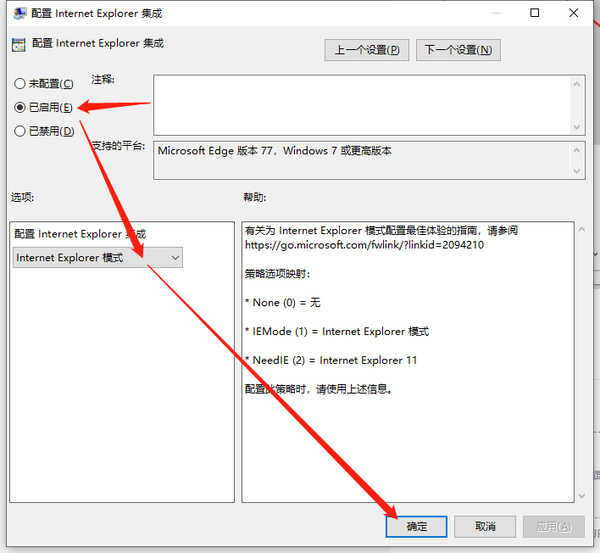The width and height of the screenshot is (600, 553).
Task: Click inside the 注释 comment text box
Action: [x=362, y=105]
